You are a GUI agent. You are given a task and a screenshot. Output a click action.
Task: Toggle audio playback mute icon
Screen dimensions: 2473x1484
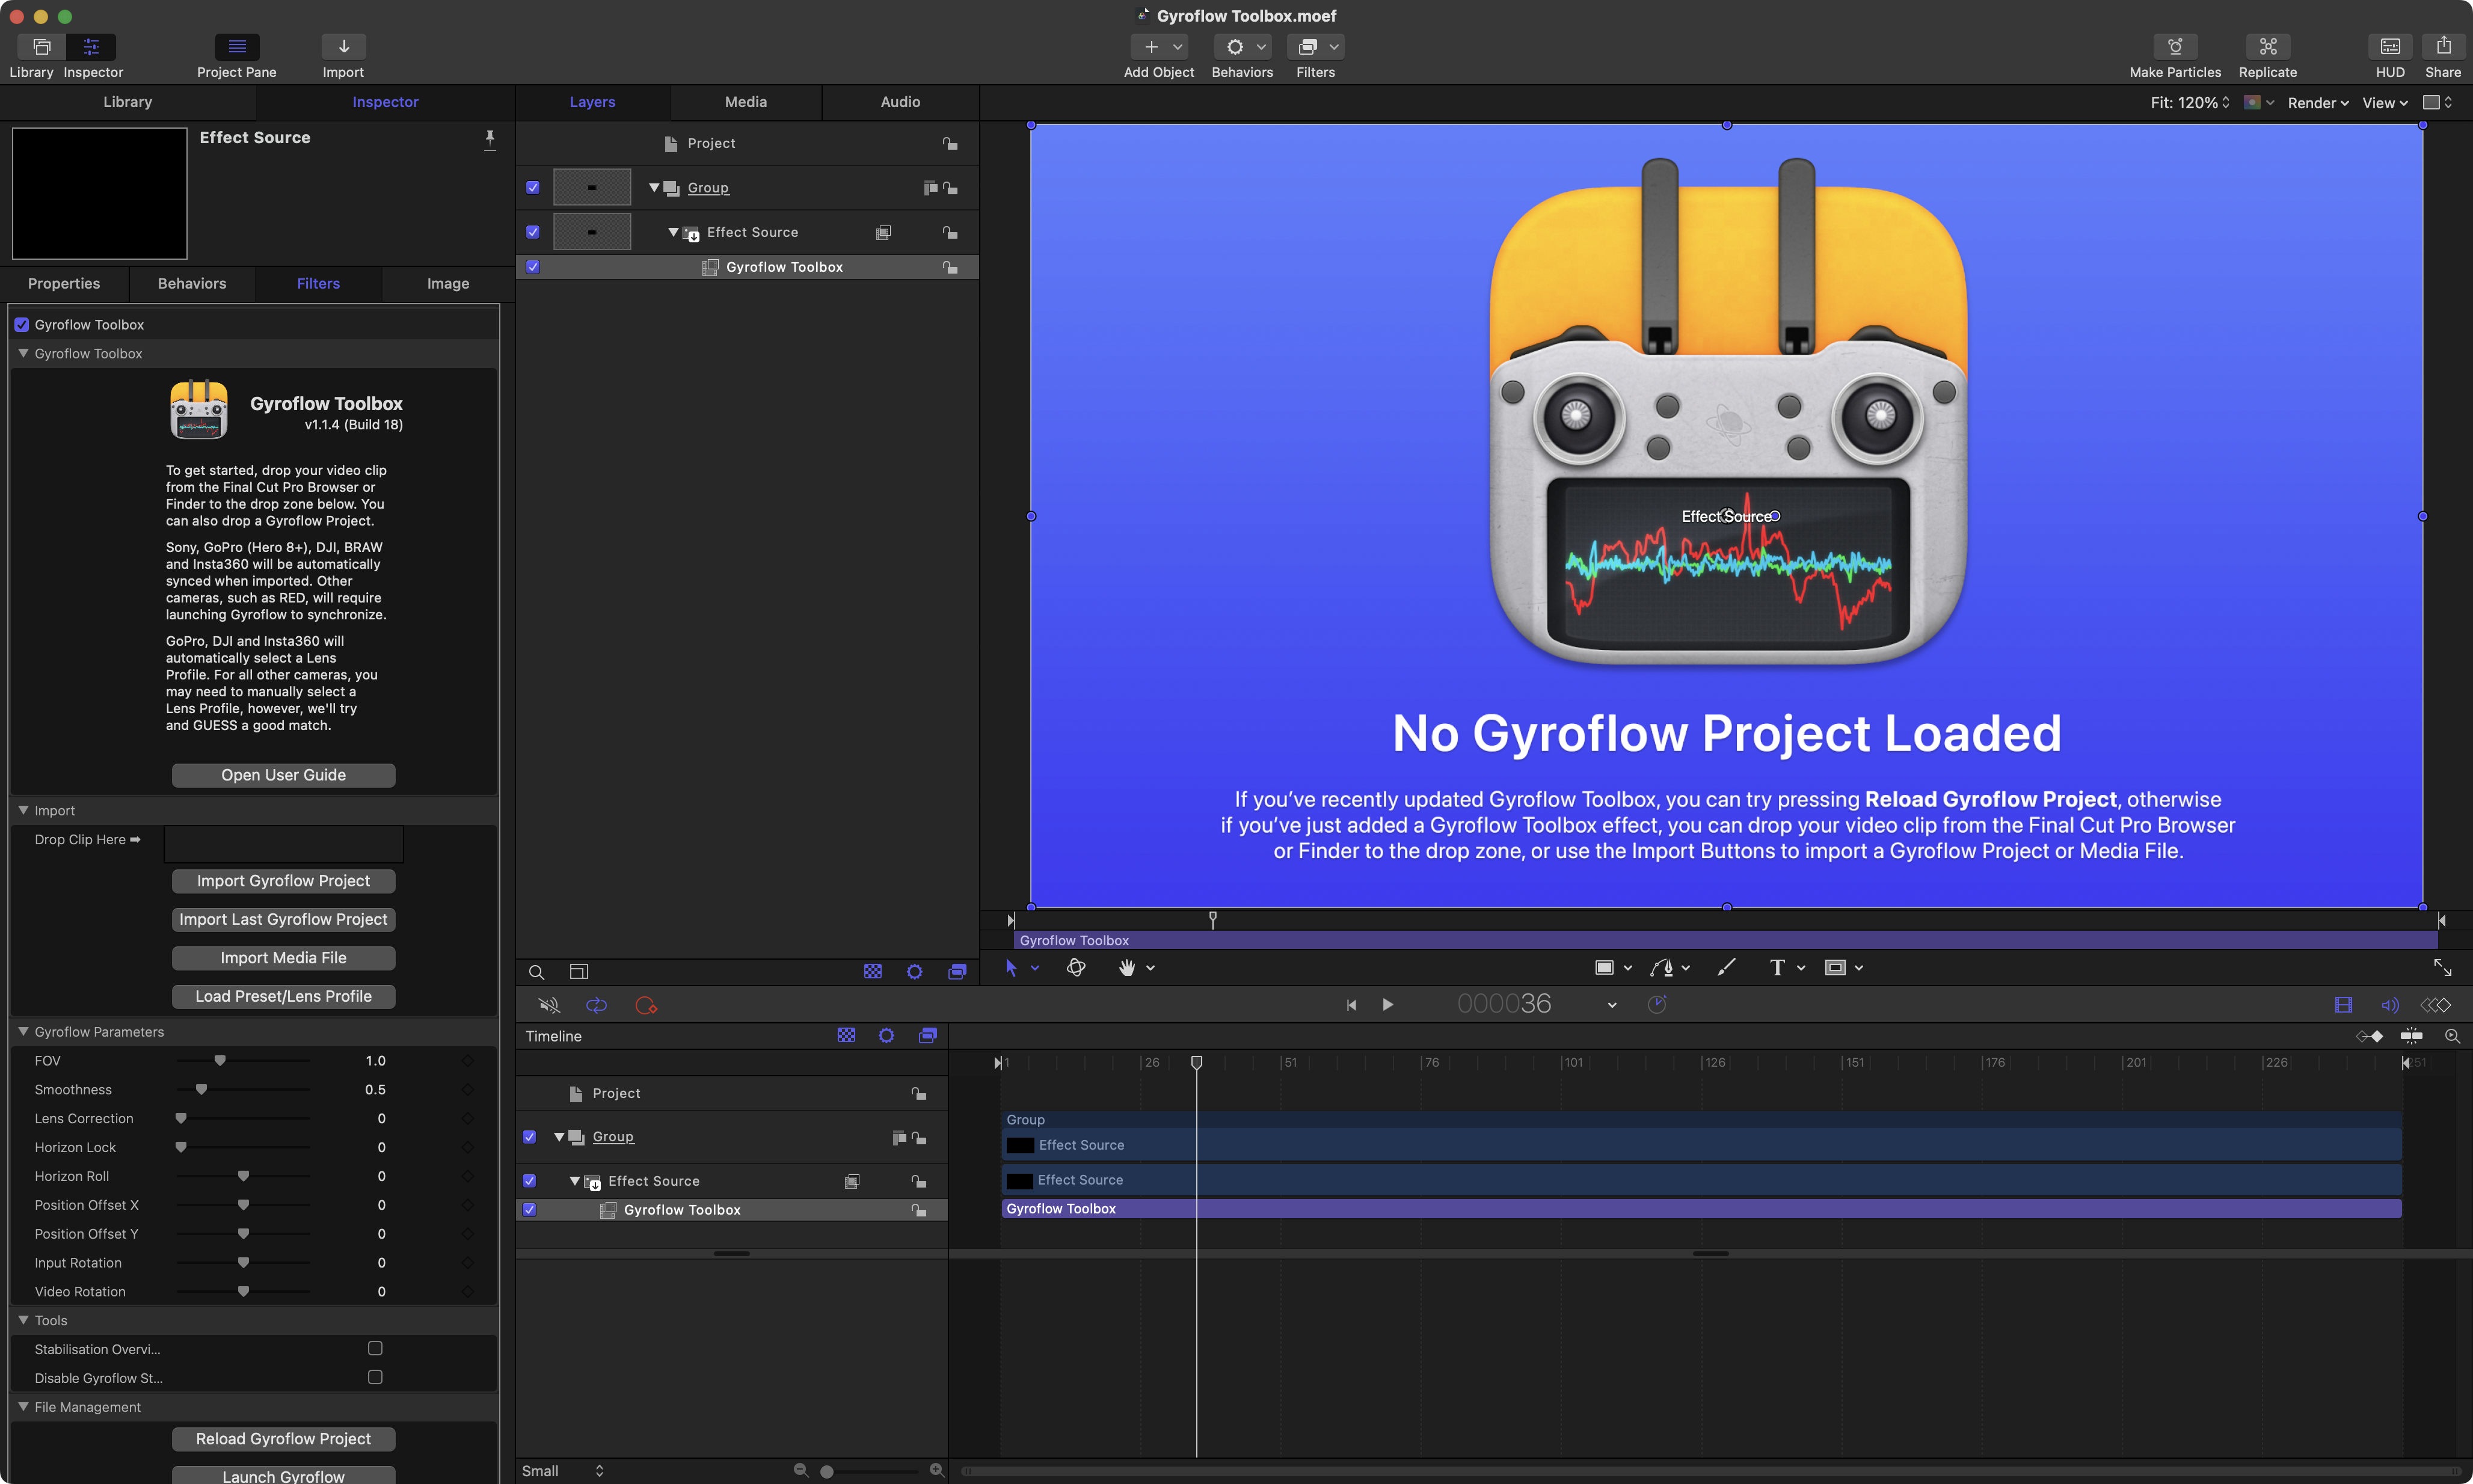pos(549,1005)
